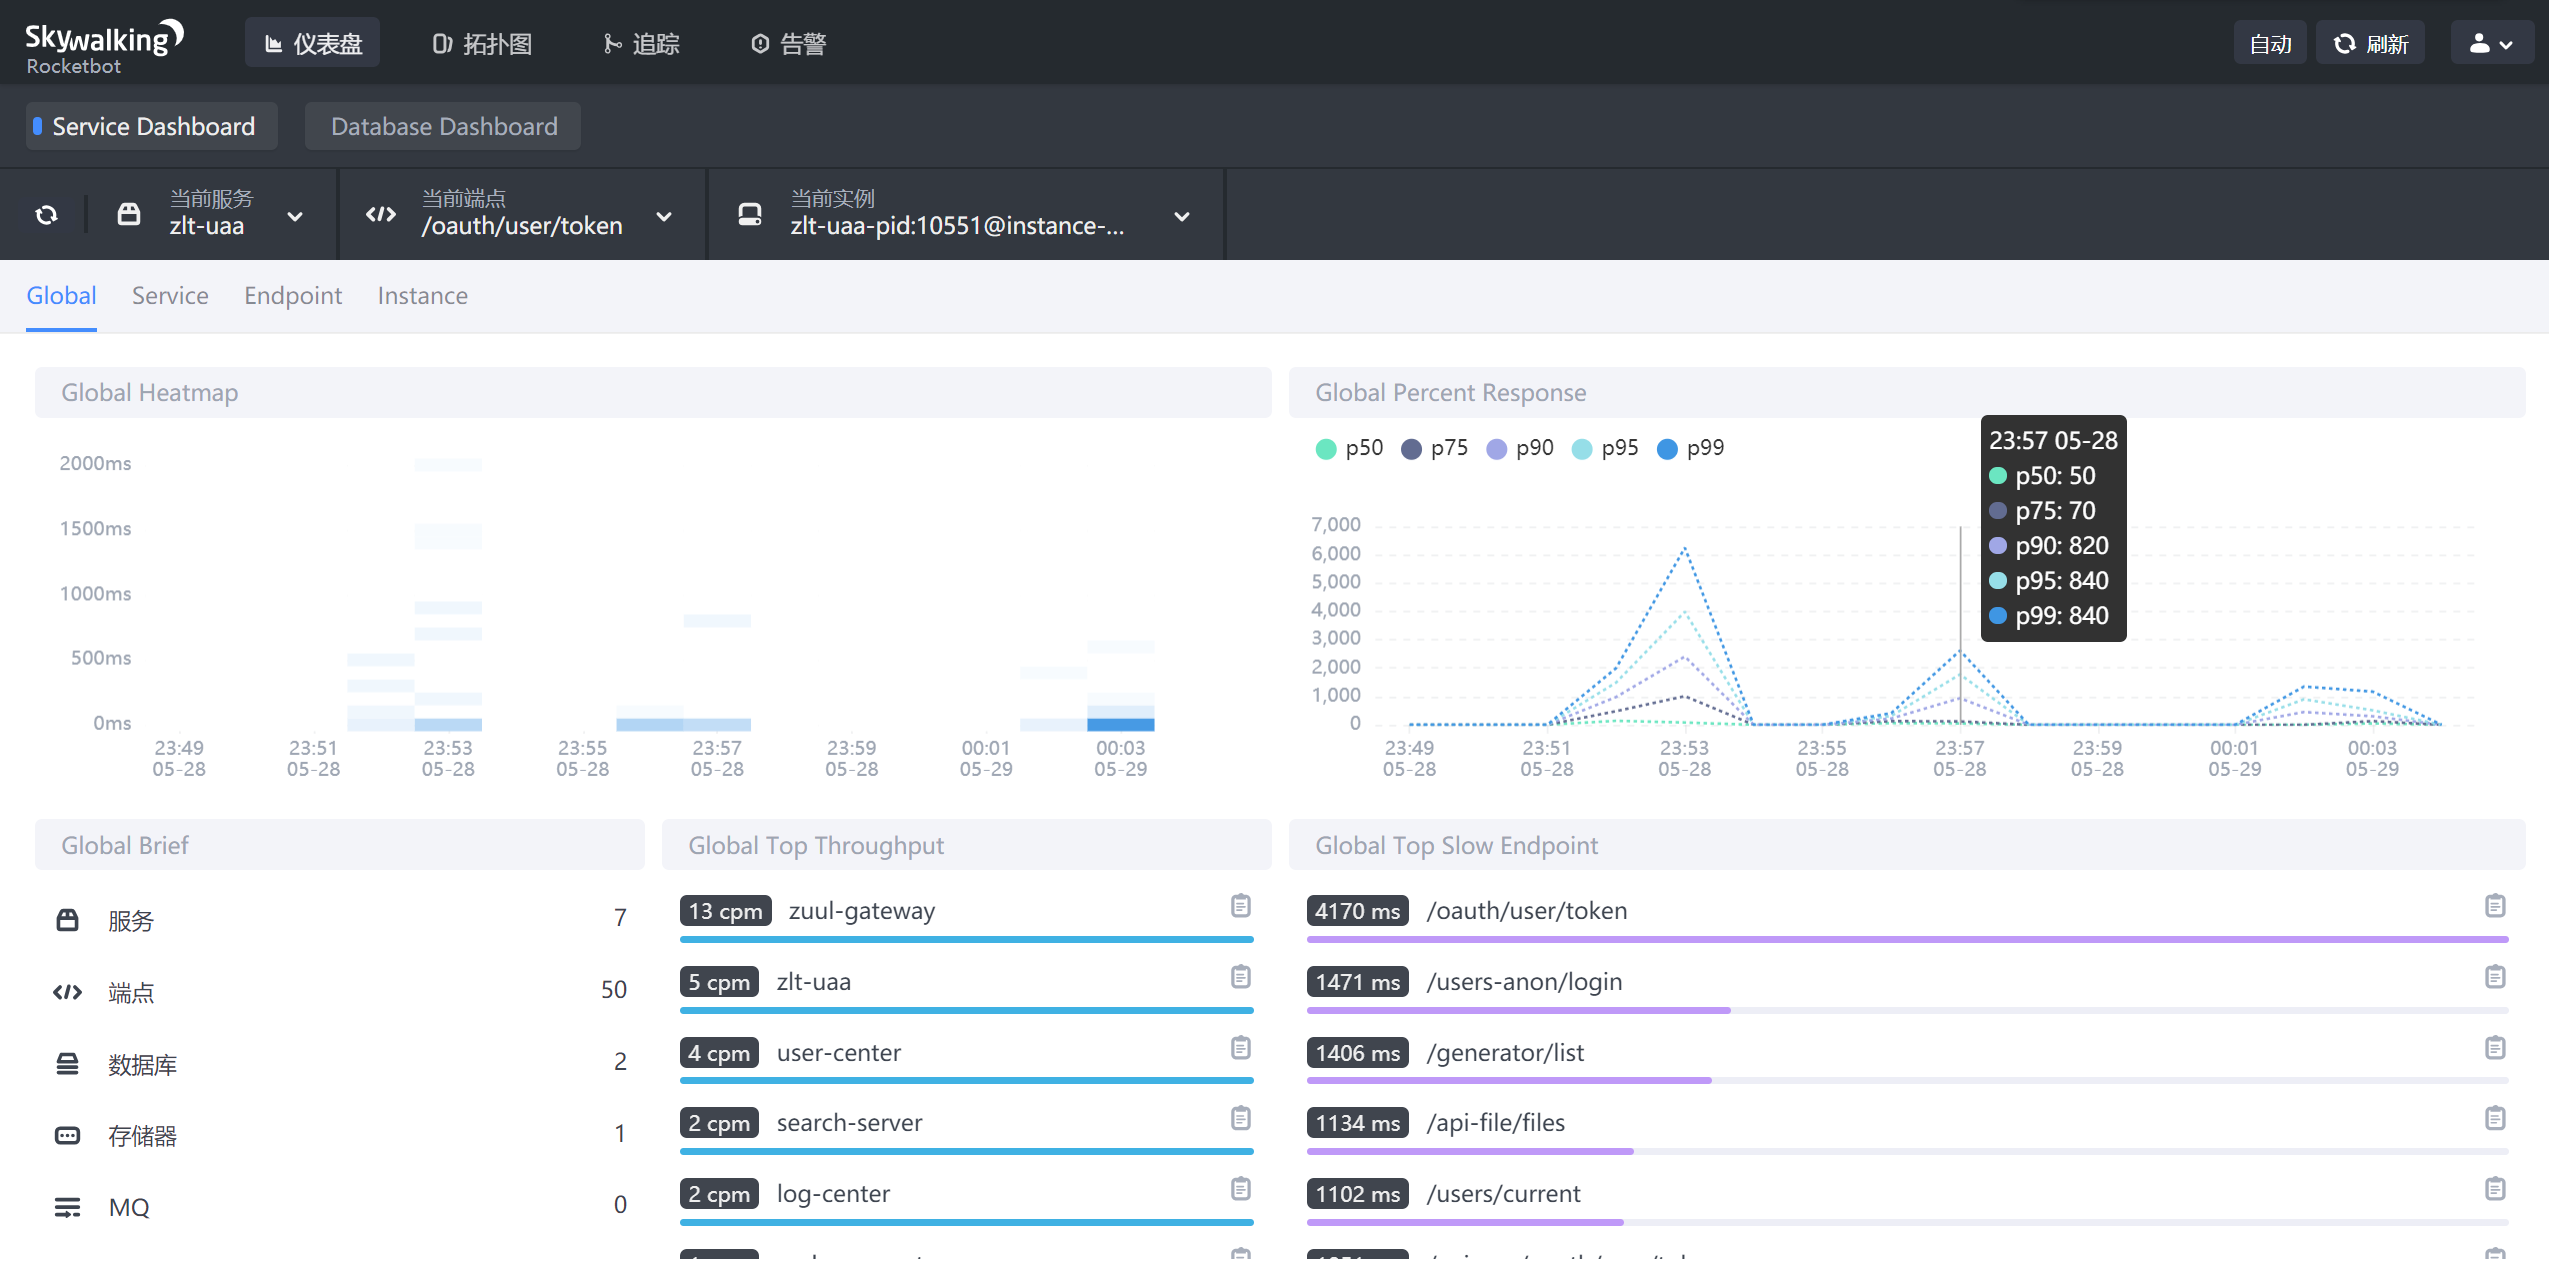
Task: Click the p90 legend color dot
Action: pos(1496,449)
